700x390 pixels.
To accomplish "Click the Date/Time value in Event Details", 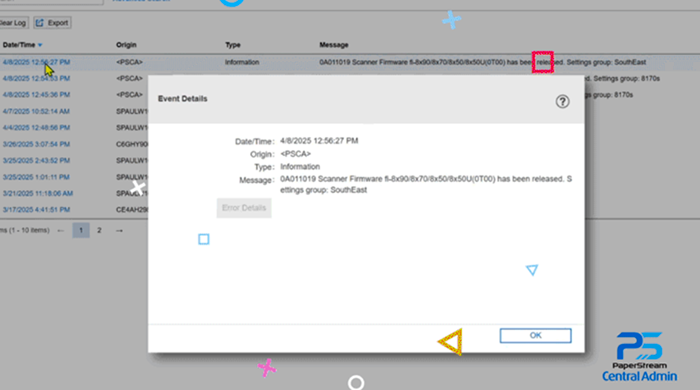I will pos(319,141).
